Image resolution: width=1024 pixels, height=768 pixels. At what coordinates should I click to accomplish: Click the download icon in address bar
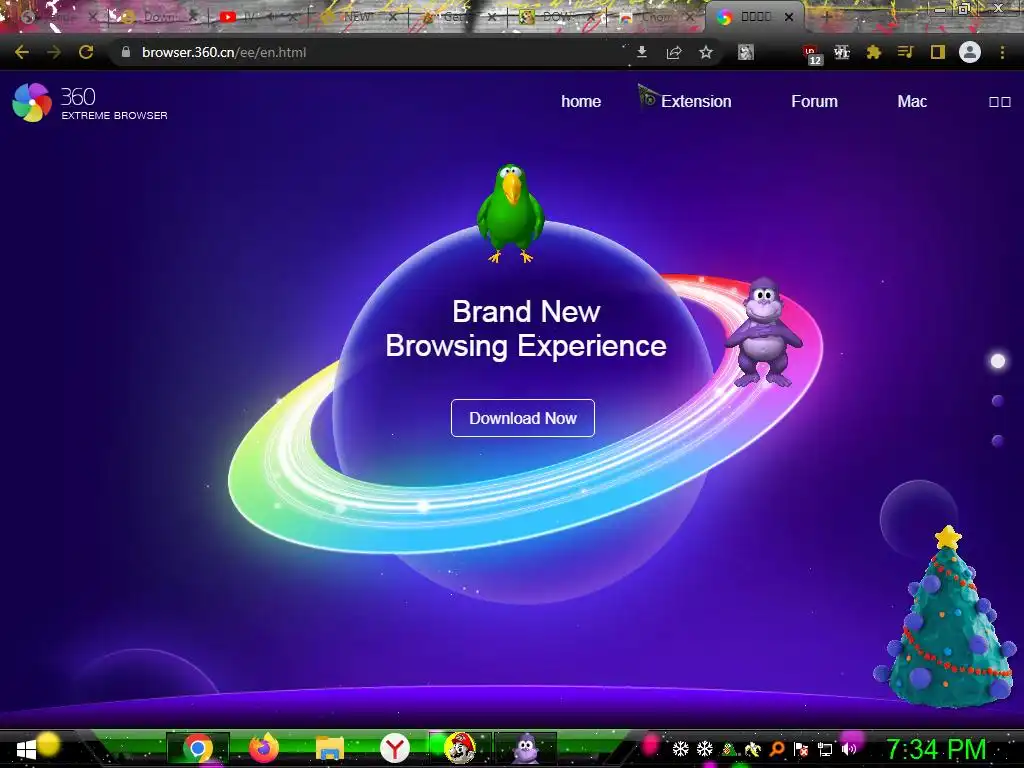pyautogui.click(x=642, y=52)
